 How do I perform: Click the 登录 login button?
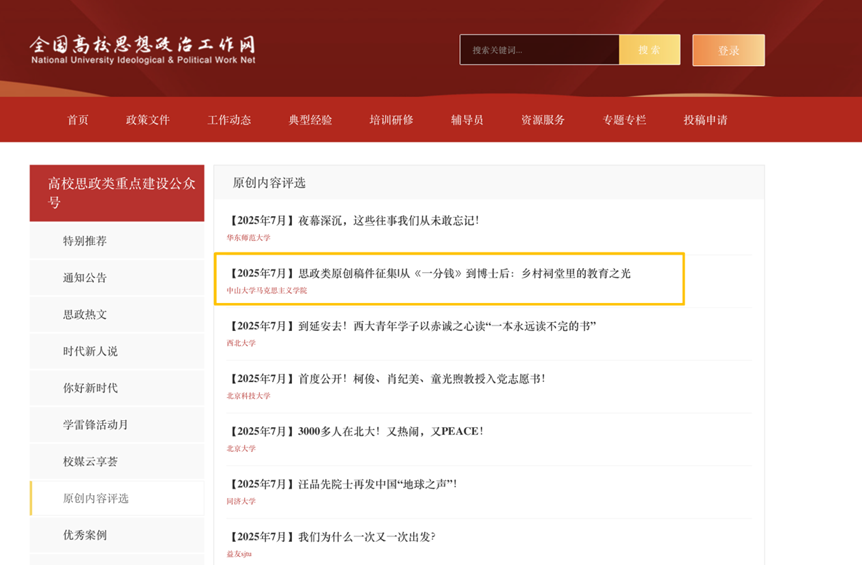pyautogui.click(x=728, y=51)
